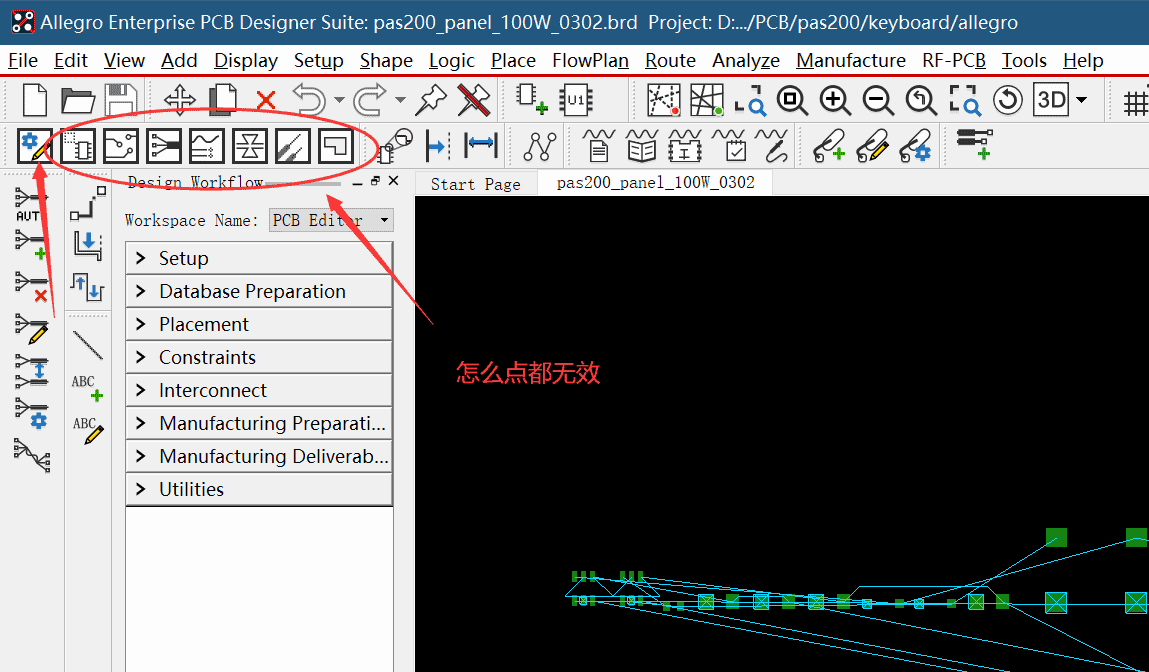The height and width of the screenshot is (672, 1149).
Task: Click the Unfix crossed-out pushpin icon
Action: coord(474,100)
